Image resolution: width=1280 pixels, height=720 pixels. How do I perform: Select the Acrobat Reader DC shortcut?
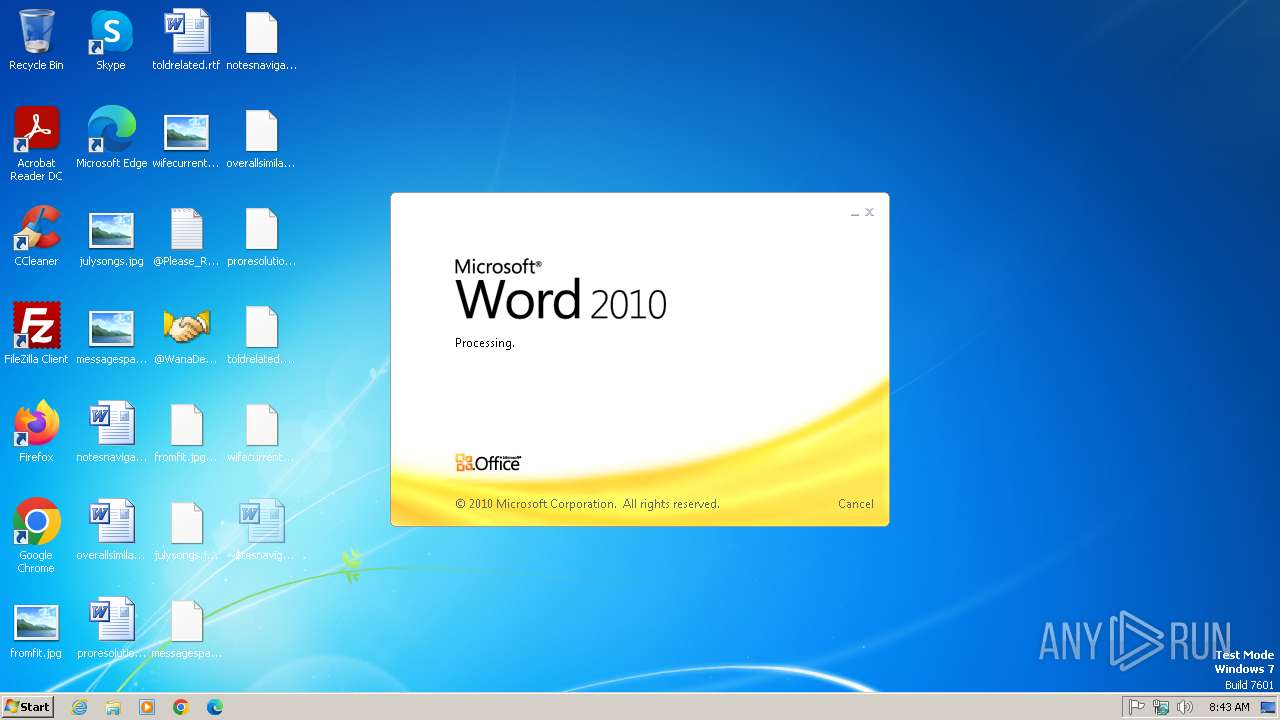36,144
